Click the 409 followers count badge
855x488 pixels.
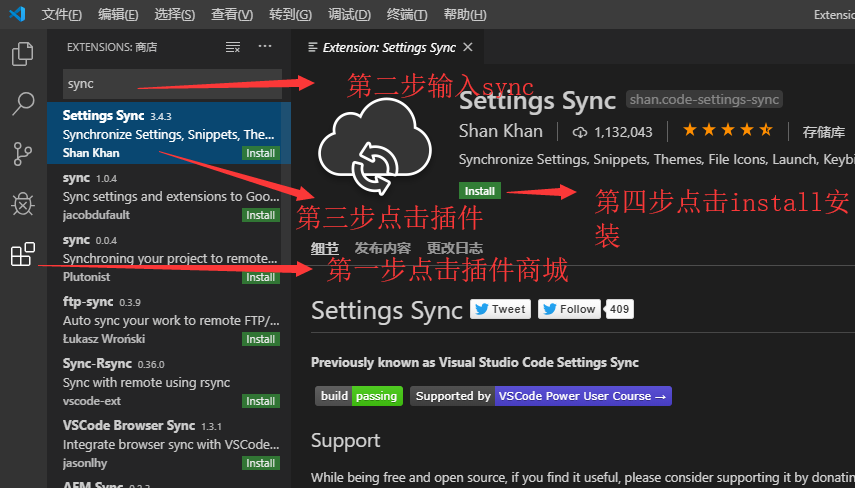tap(619, 309)
